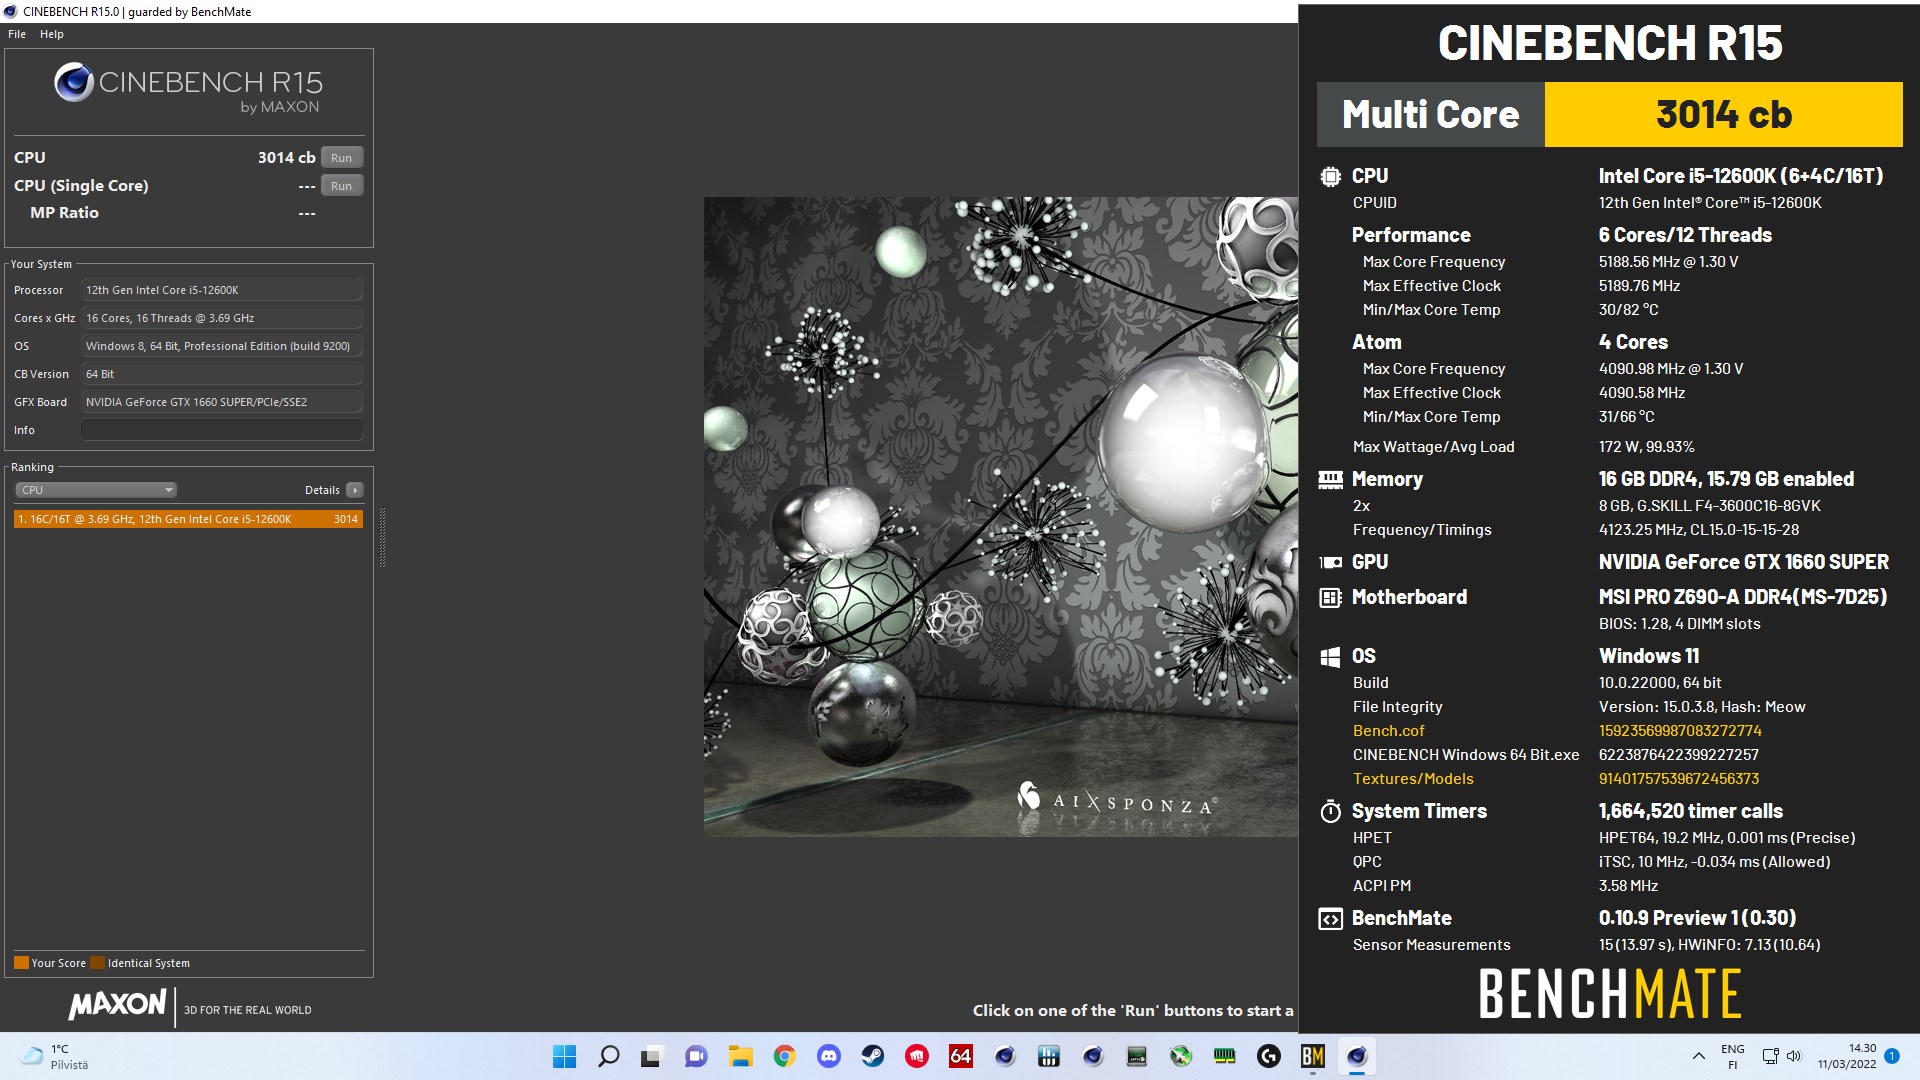Click the yellow 3014 cb score box
Image resolution: width=1920 pixels, height=1080 pixels.
coord(1723,114)
